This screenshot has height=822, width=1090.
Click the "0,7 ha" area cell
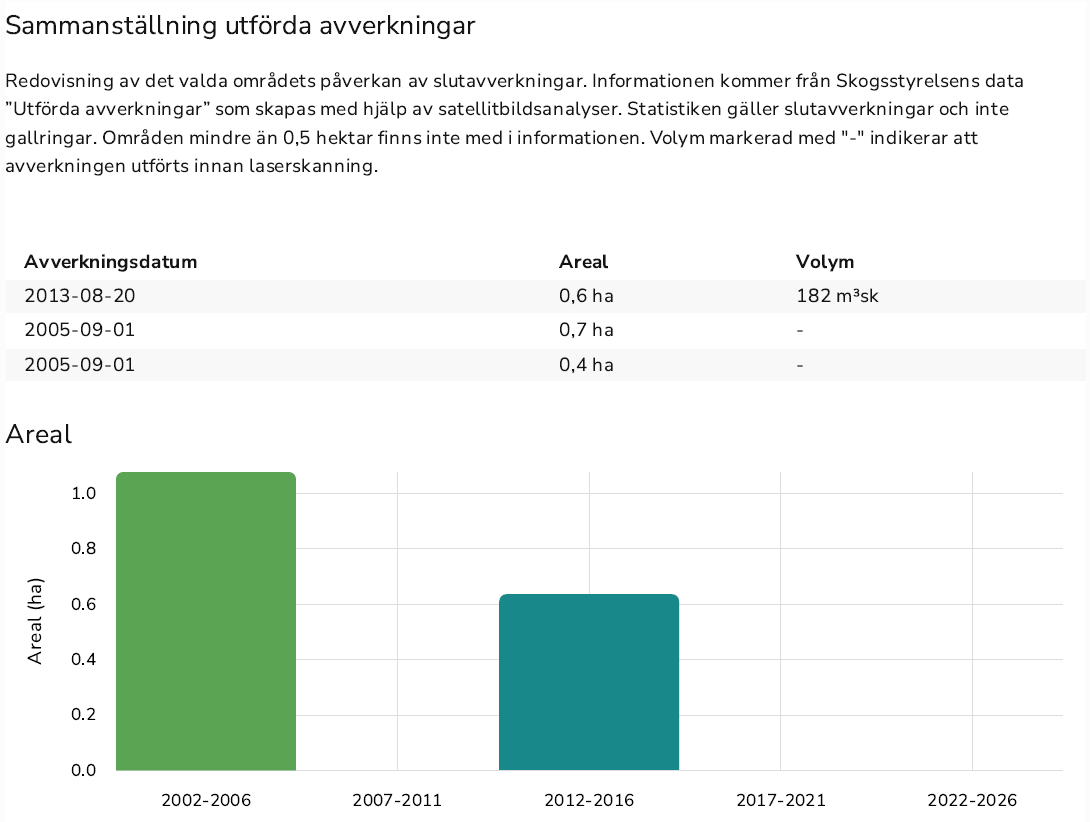[x=586, y=330]
